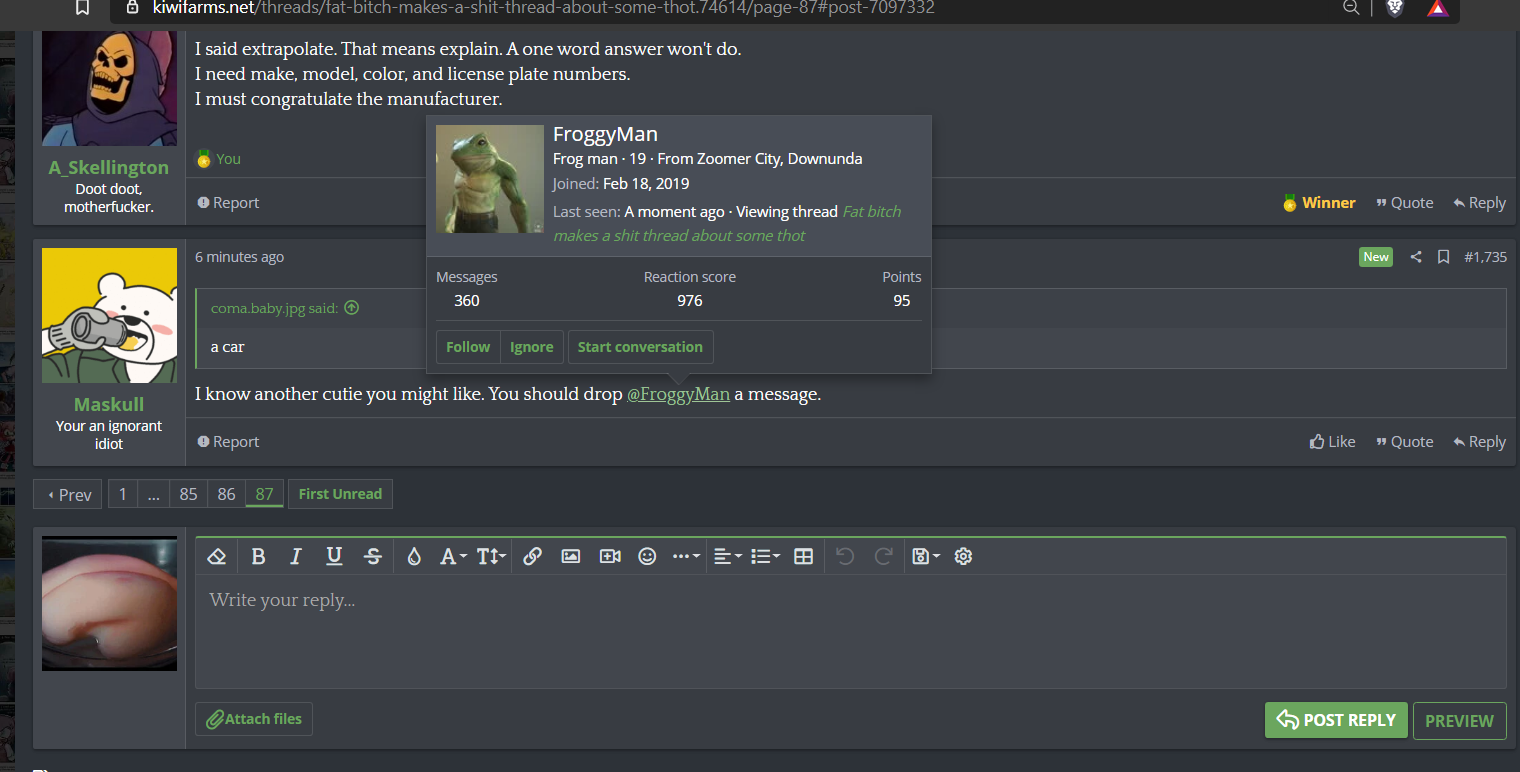1520x772 pixels.
Task: Like Maskull's post
Action: click(1332, 442)
